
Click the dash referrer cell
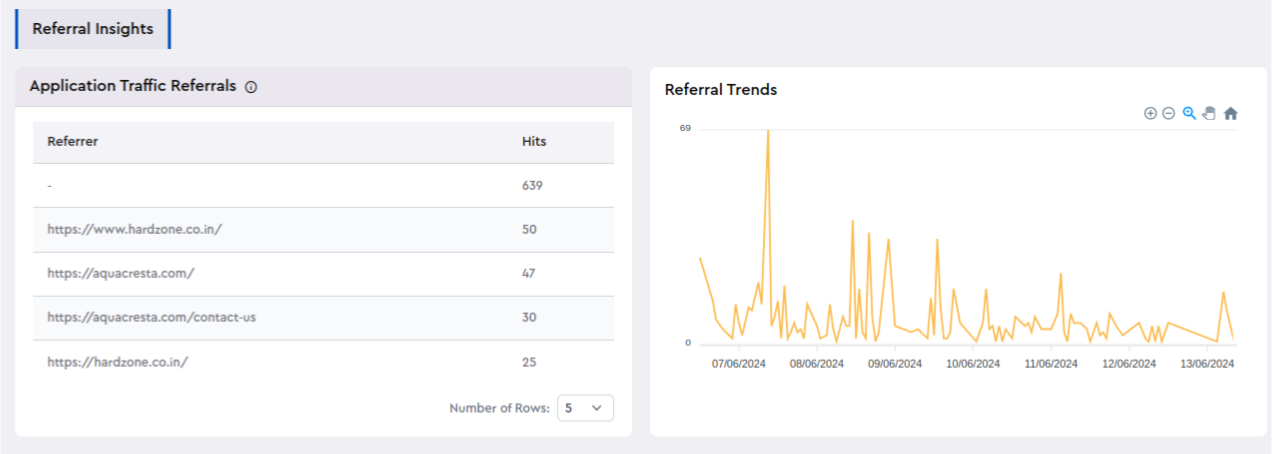pos(49,186)
